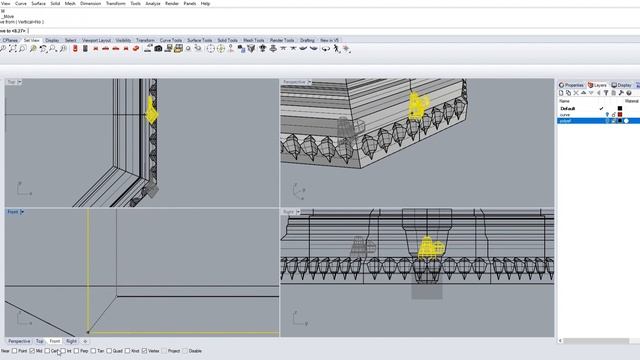Click the plain crosshair target icon

211,49
